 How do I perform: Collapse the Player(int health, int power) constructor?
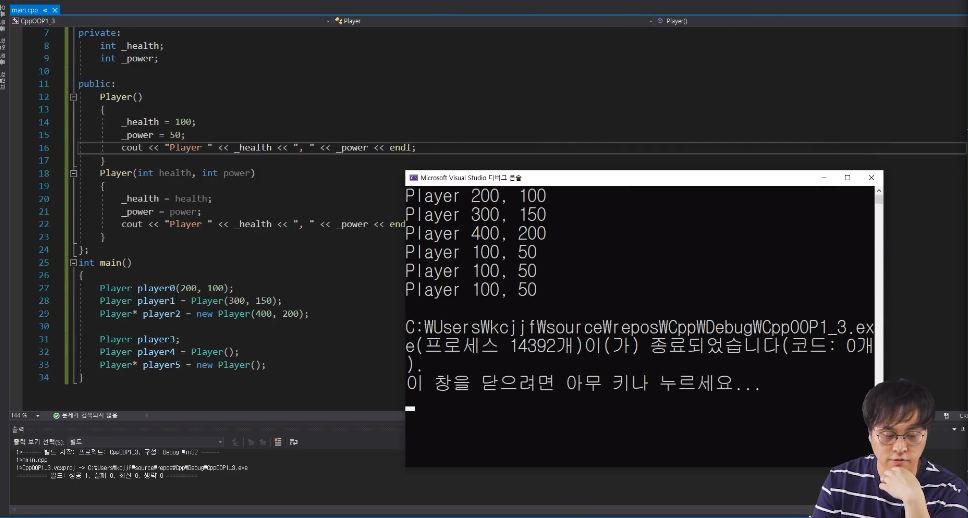(x=73, y=173)
